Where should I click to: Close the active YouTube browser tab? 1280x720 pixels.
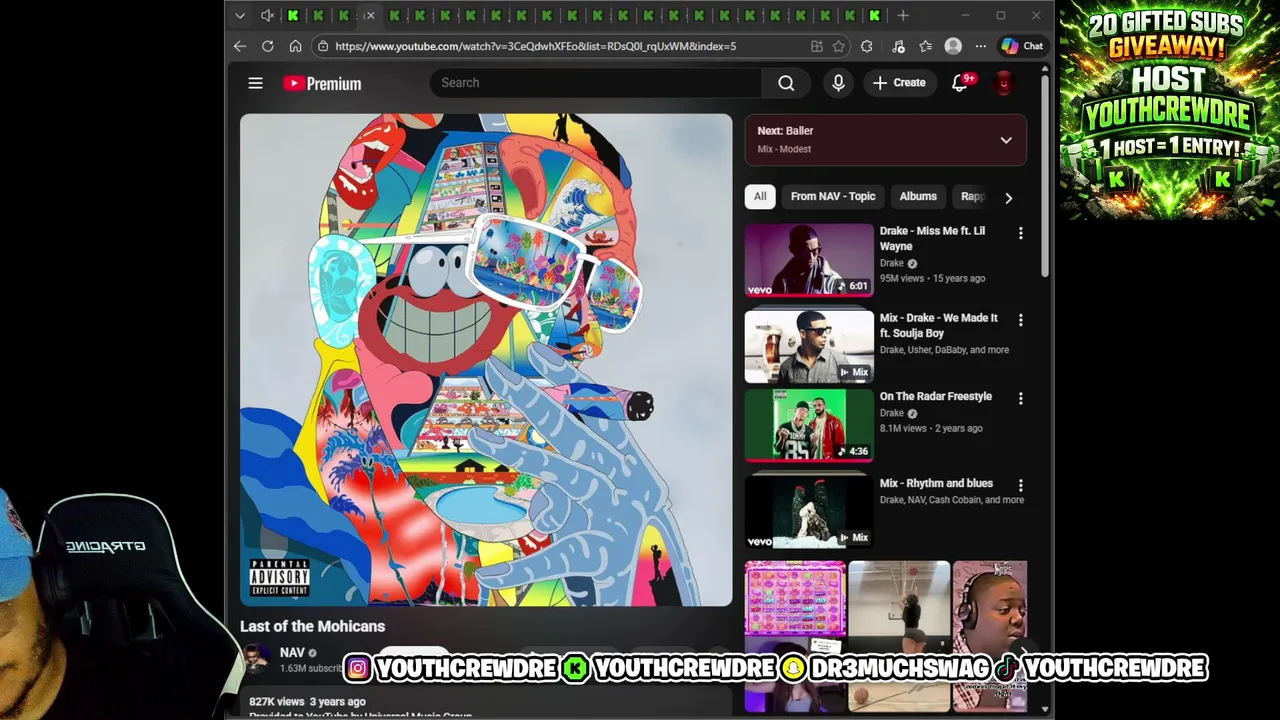[370, 15]
